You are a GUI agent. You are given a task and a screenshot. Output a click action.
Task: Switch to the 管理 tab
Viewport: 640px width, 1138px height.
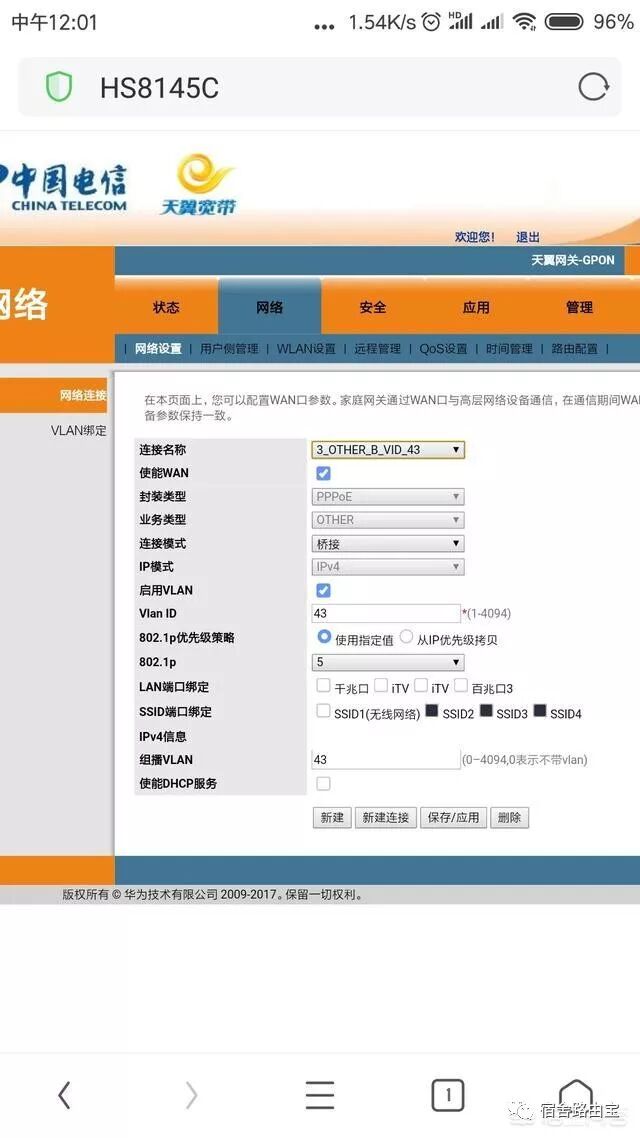580,307
